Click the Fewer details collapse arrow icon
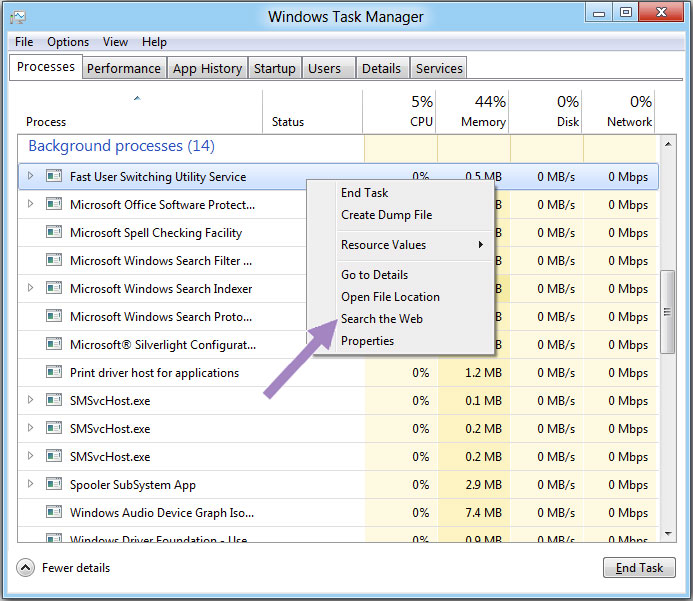 click(x=26, y=568)
